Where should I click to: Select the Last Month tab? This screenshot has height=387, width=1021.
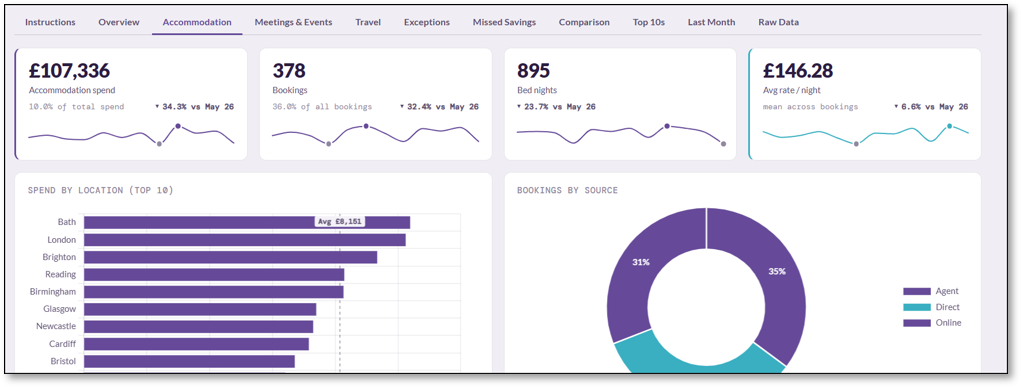pos(712,22)
